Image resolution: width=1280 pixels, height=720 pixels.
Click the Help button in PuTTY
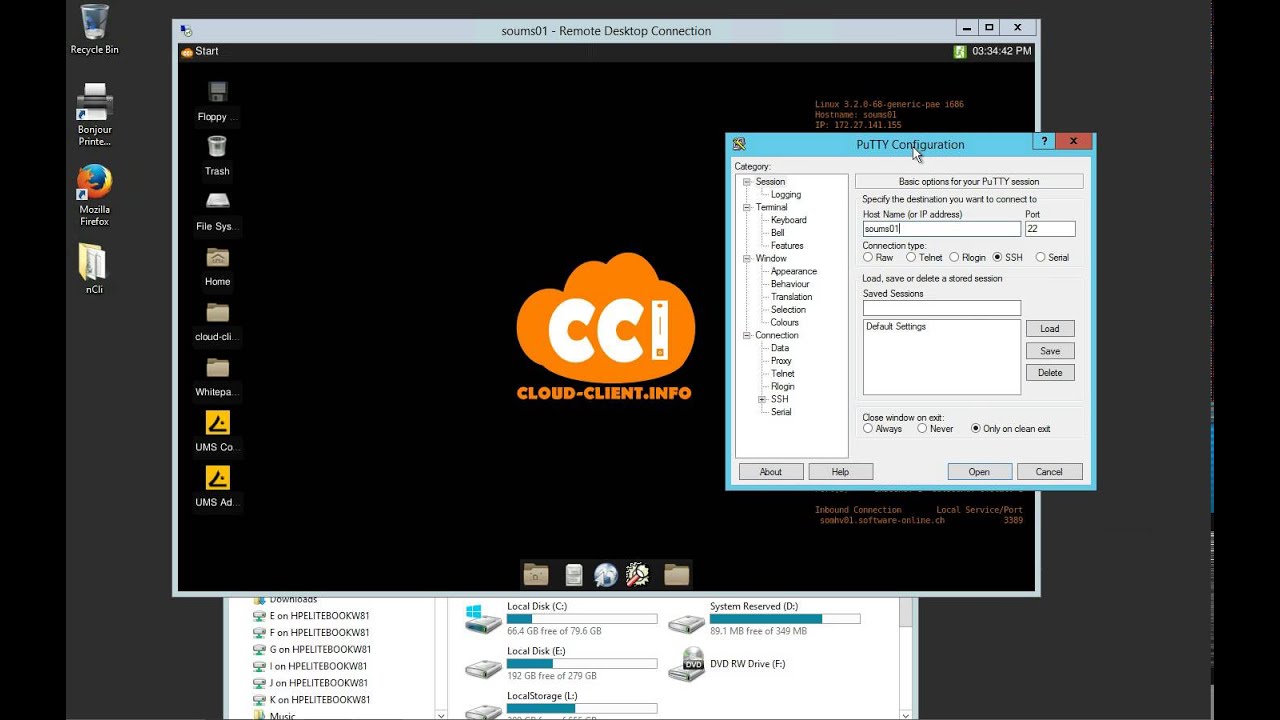[x=840, y=472]
